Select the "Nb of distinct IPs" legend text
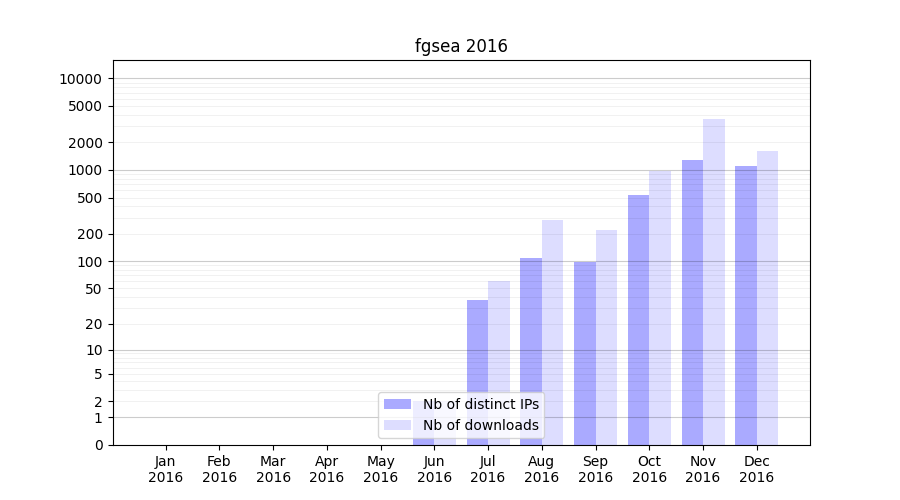 480,404
